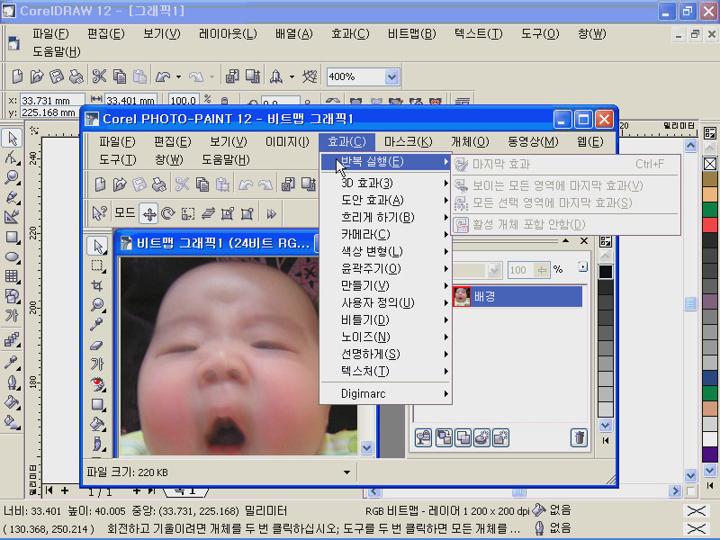The image size is (720, 540).
Task: Click Import icon in CorelDRAW toolbar
Action: 232,76
